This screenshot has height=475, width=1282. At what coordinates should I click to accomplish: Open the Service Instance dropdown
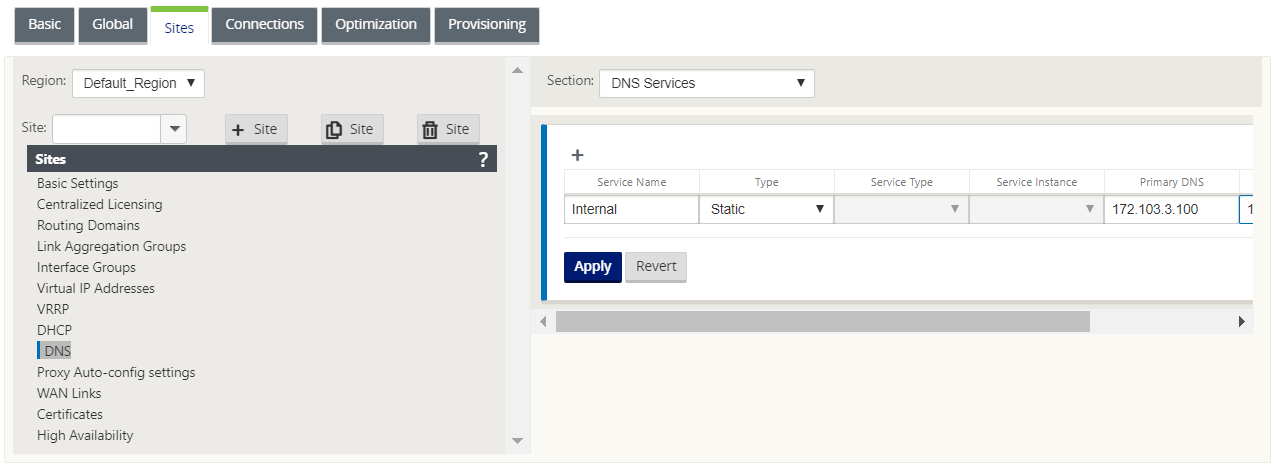1037,209
